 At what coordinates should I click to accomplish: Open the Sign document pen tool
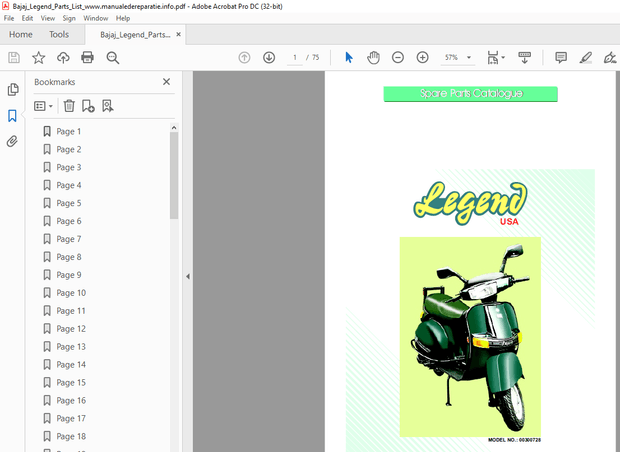[610, 58]
